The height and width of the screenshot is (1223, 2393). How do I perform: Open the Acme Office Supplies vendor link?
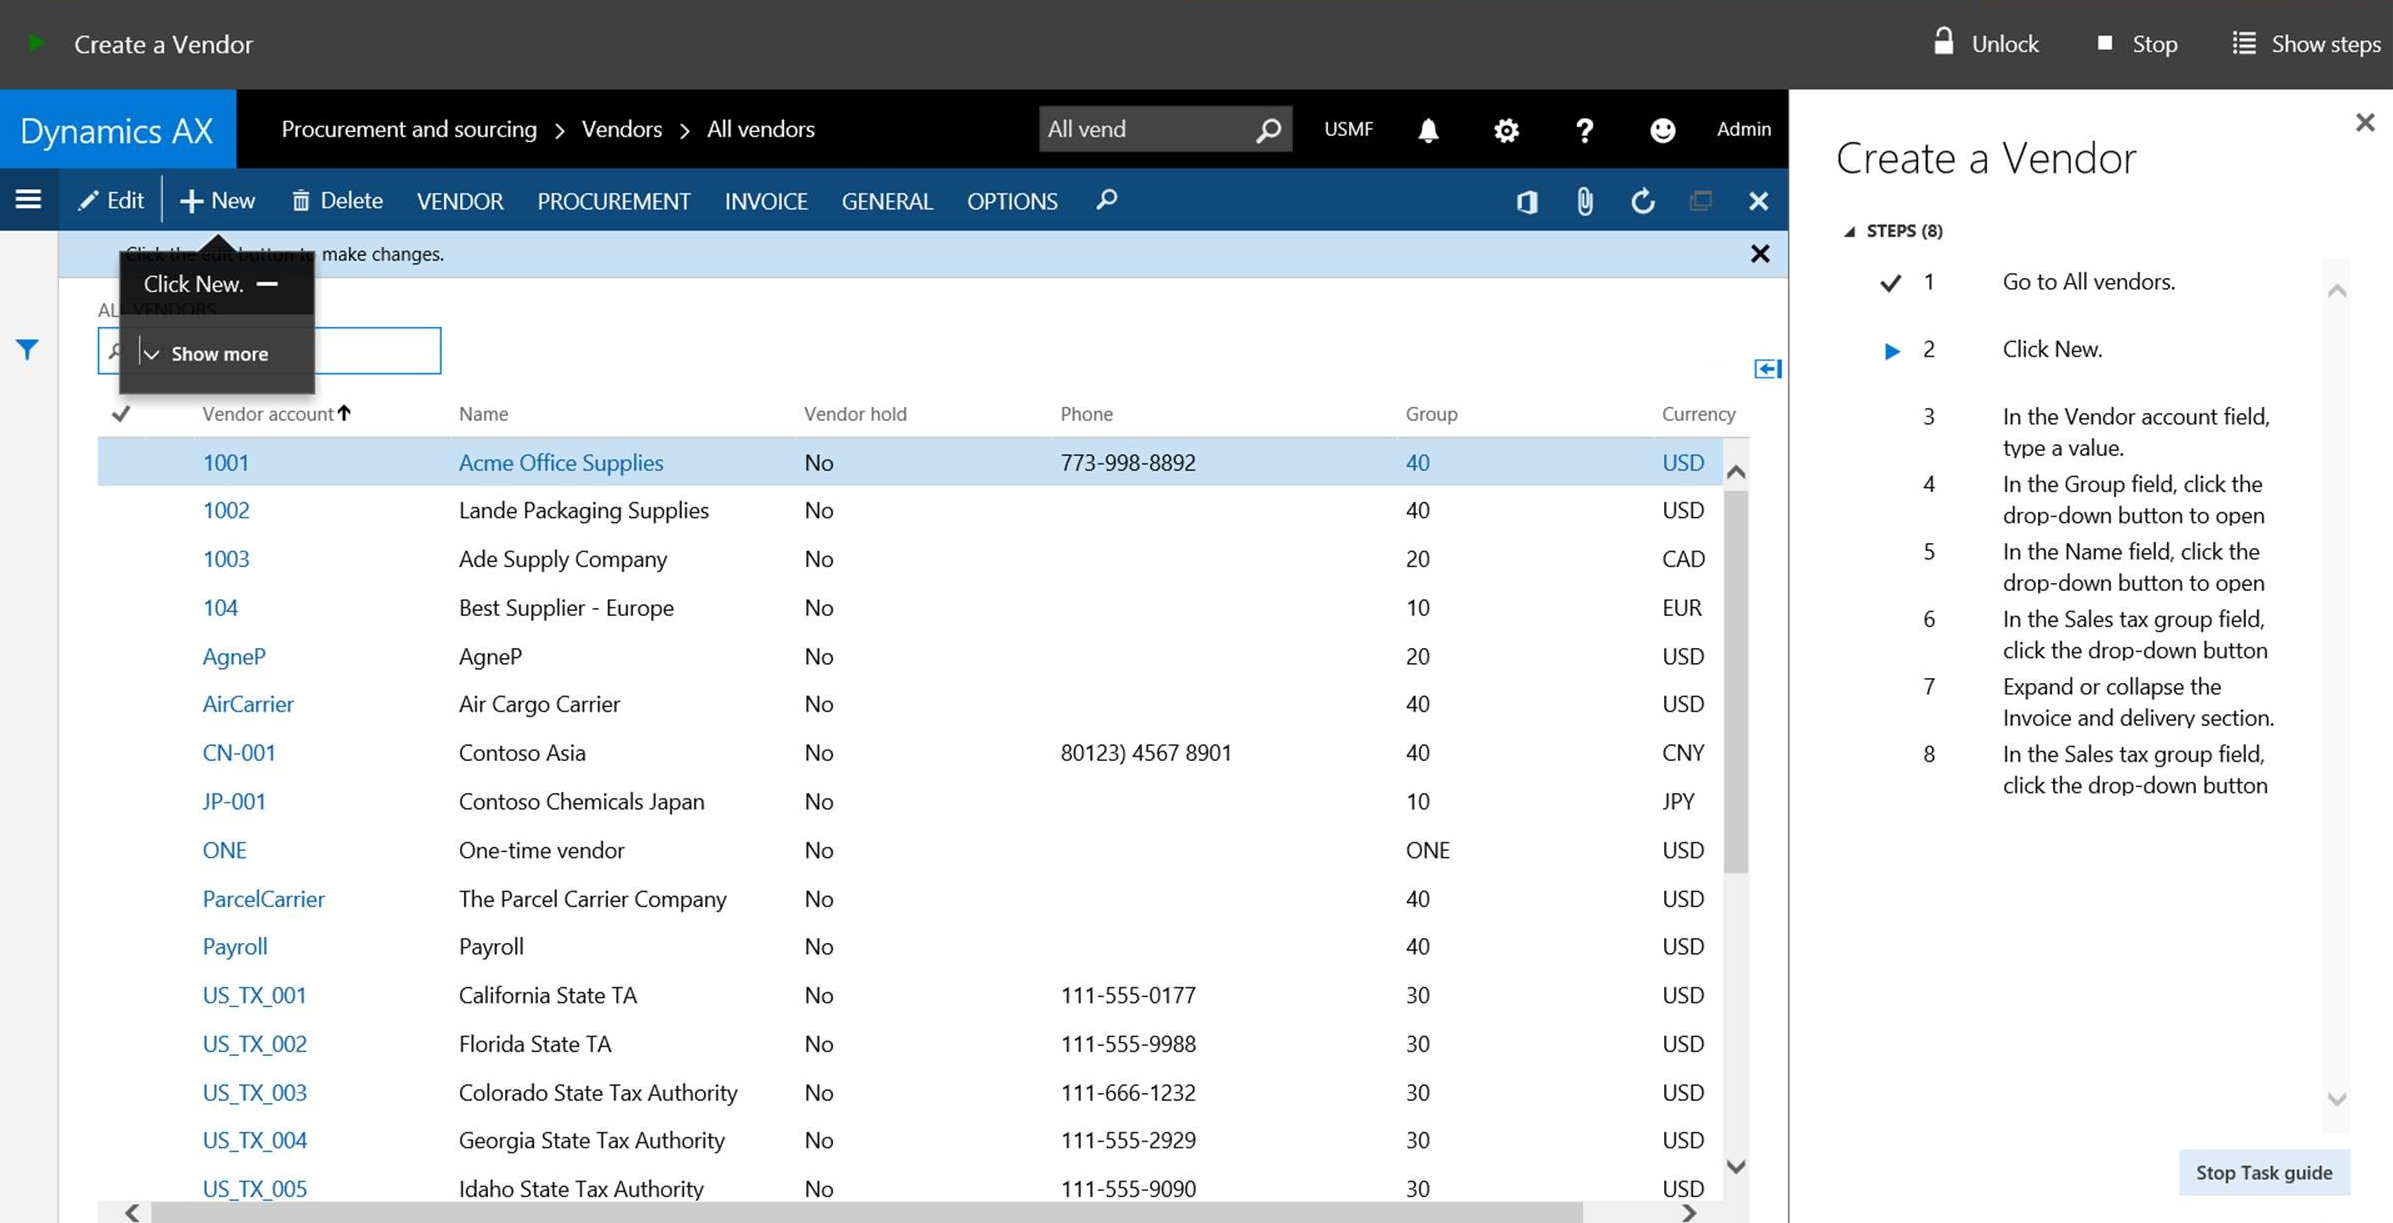[x=560, y=463]
